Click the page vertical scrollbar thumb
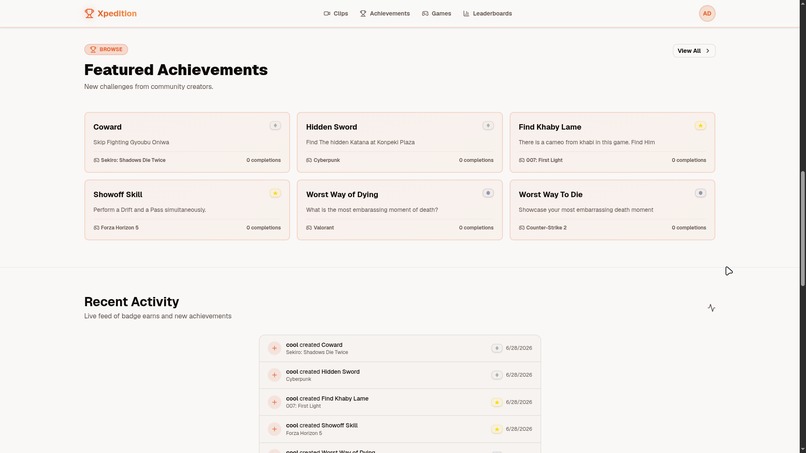The width and height of the screenshot is (806, 453). 802,228
